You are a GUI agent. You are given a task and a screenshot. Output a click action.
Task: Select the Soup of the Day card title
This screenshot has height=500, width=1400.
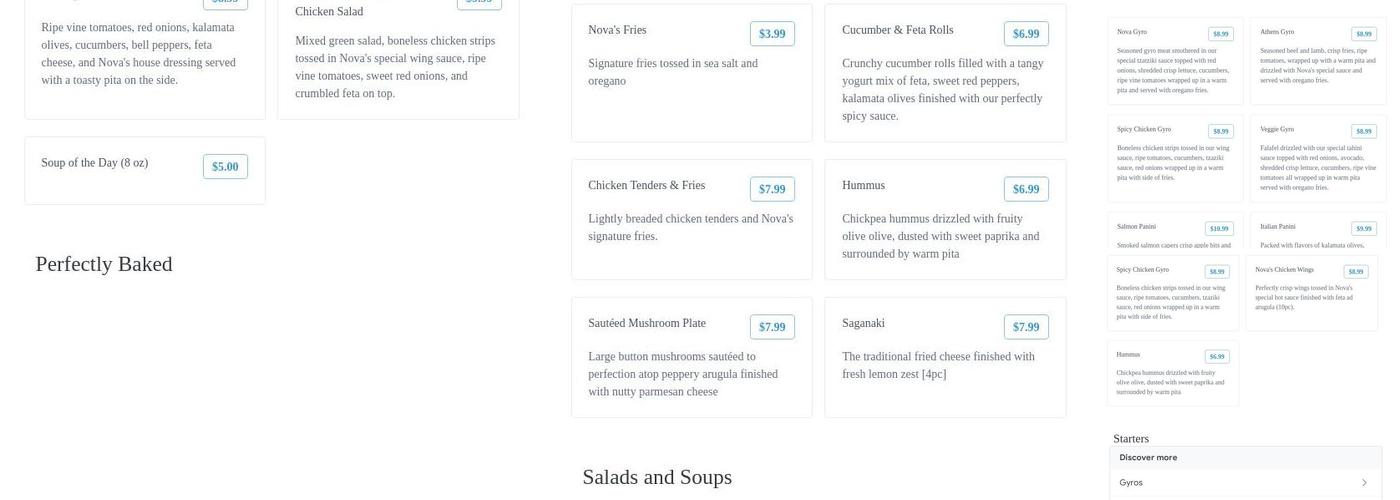(x=95, y=163)
